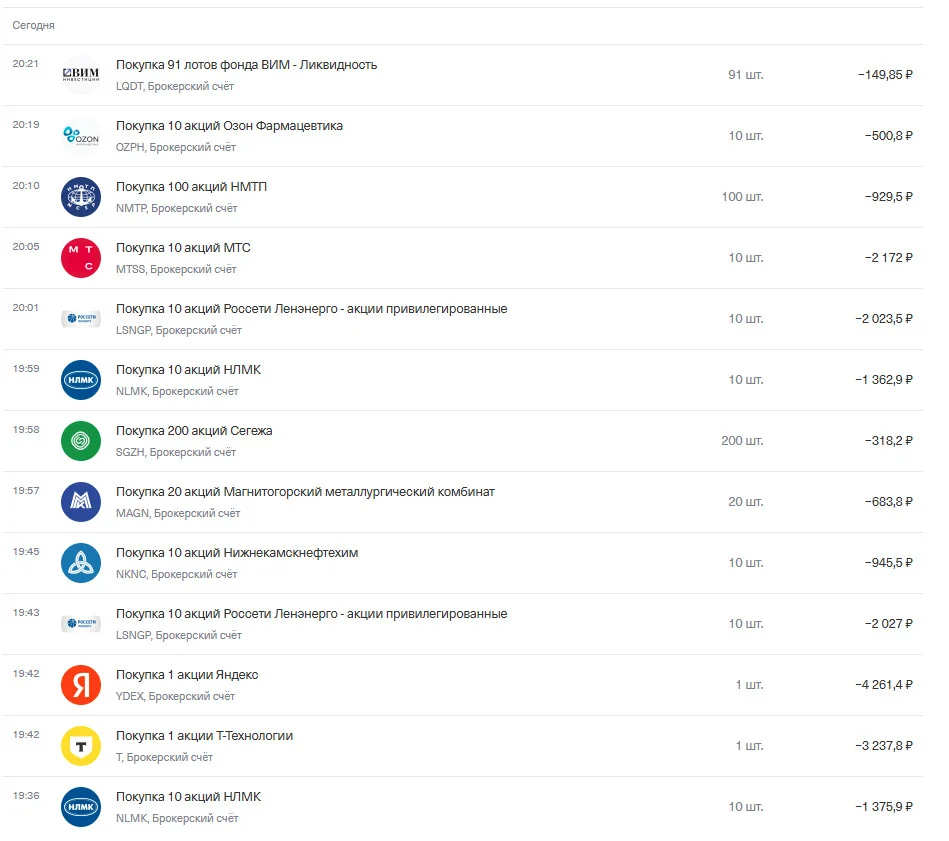Open 'Покупка 1 акции Яндекс' entry
The width and height of the screenshot is (949, 841).
[x=187, y=675]
